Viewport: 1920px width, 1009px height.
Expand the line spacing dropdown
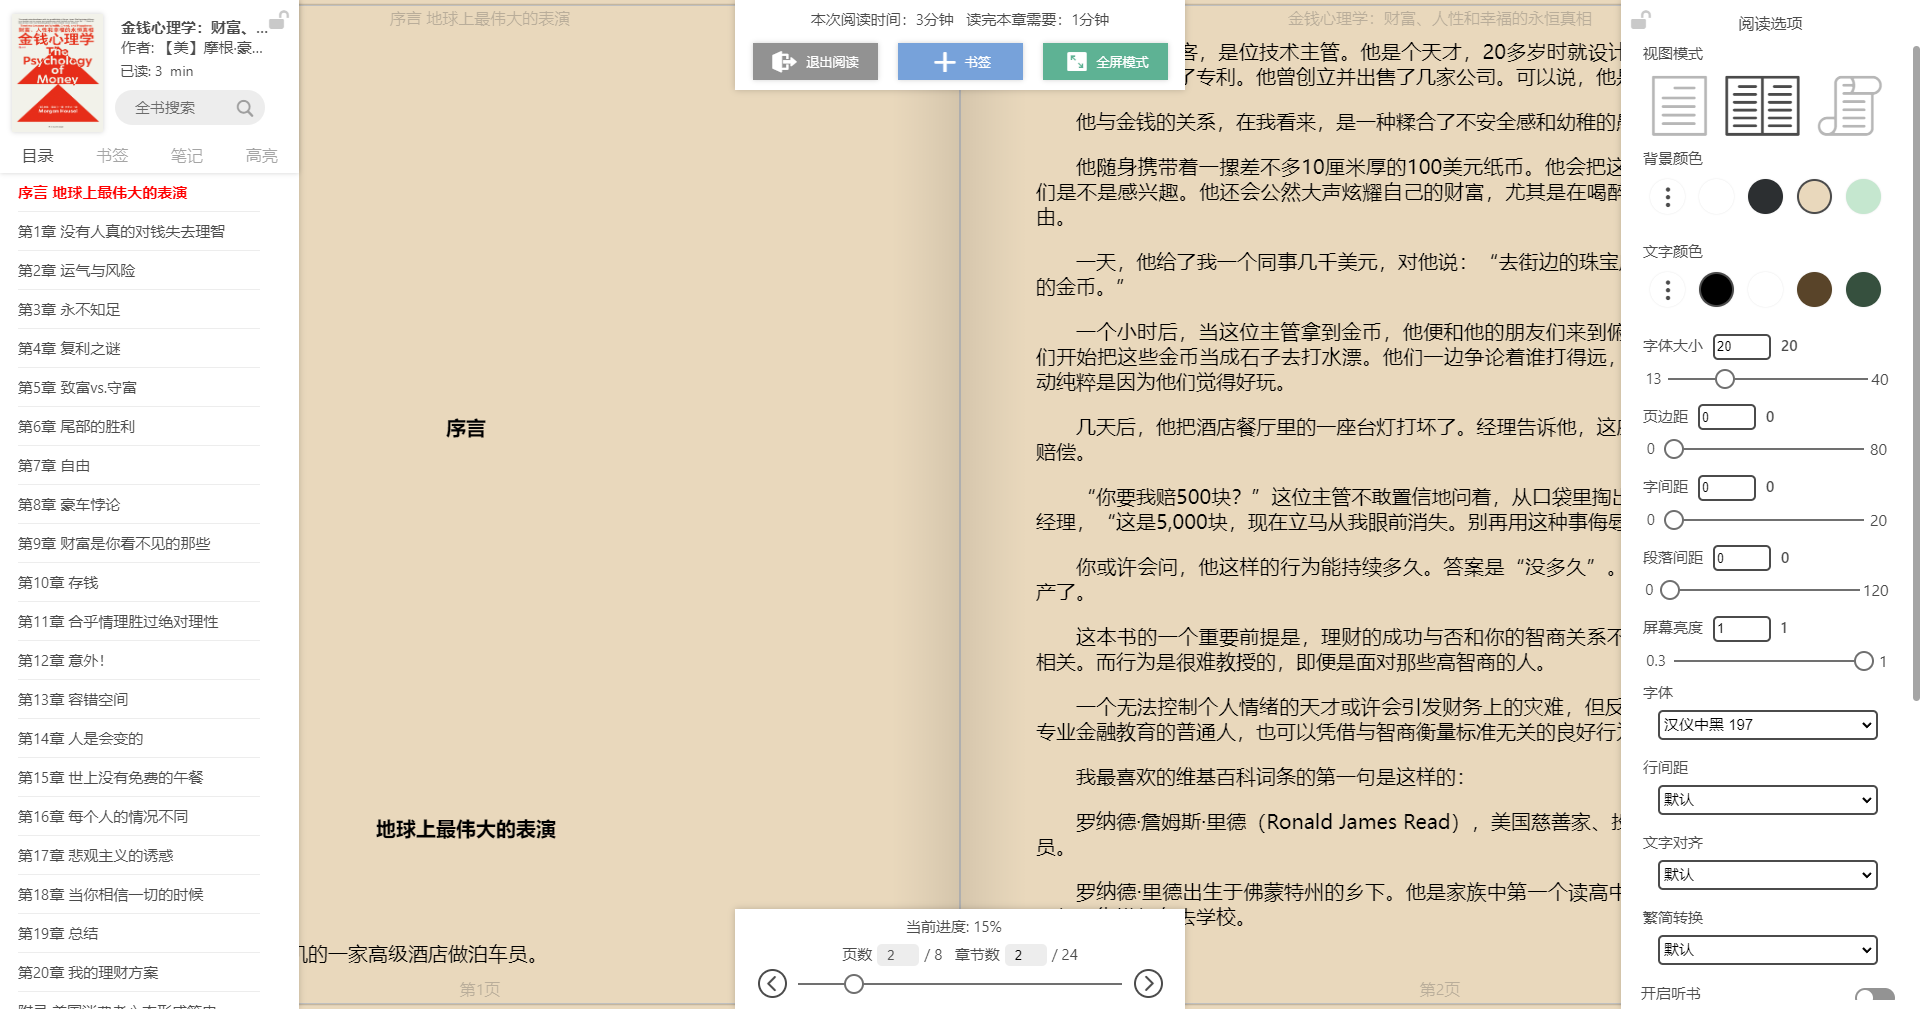pos(1767,800)
